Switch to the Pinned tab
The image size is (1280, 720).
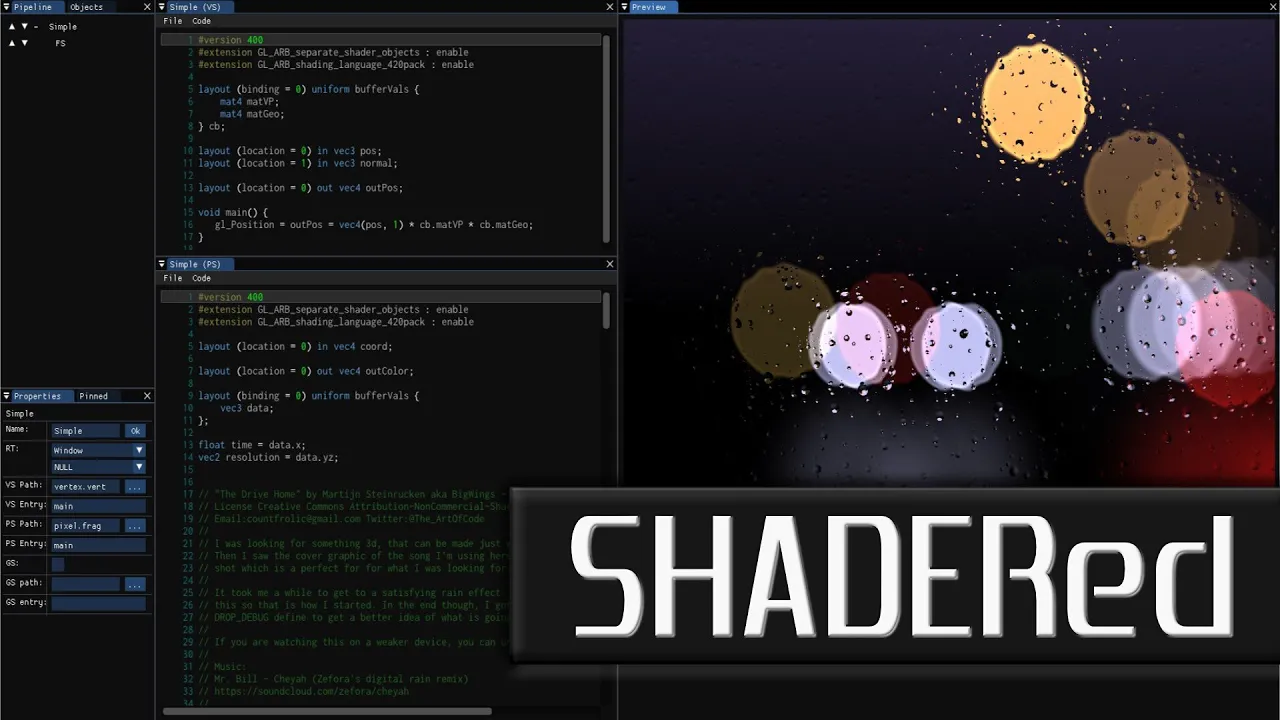(x=93, y=396)
